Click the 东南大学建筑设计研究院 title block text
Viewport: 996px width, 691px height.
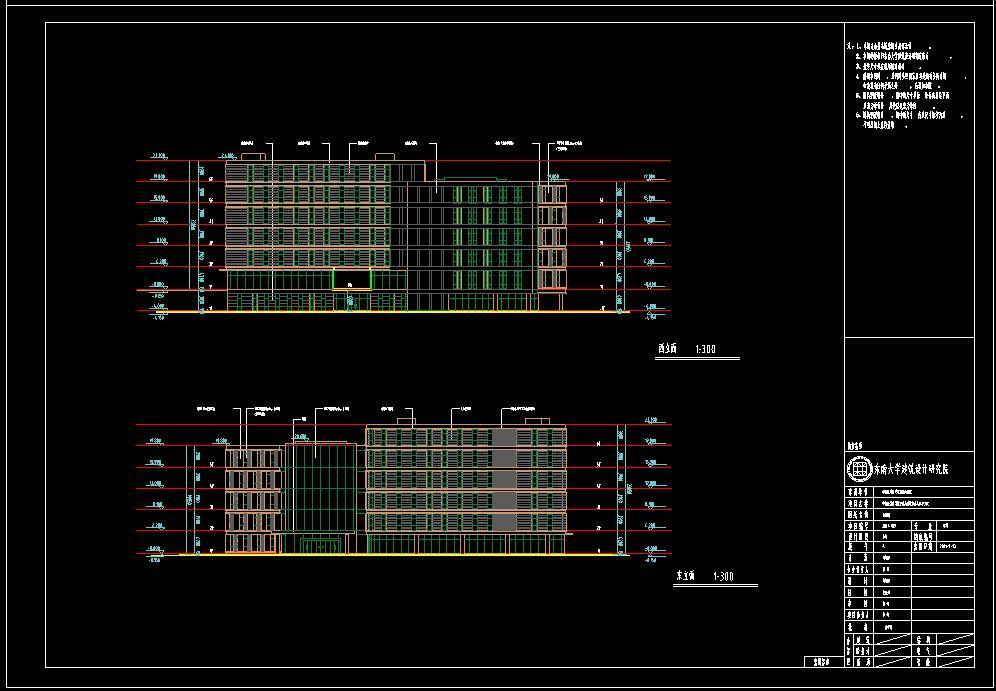[912, 470]
